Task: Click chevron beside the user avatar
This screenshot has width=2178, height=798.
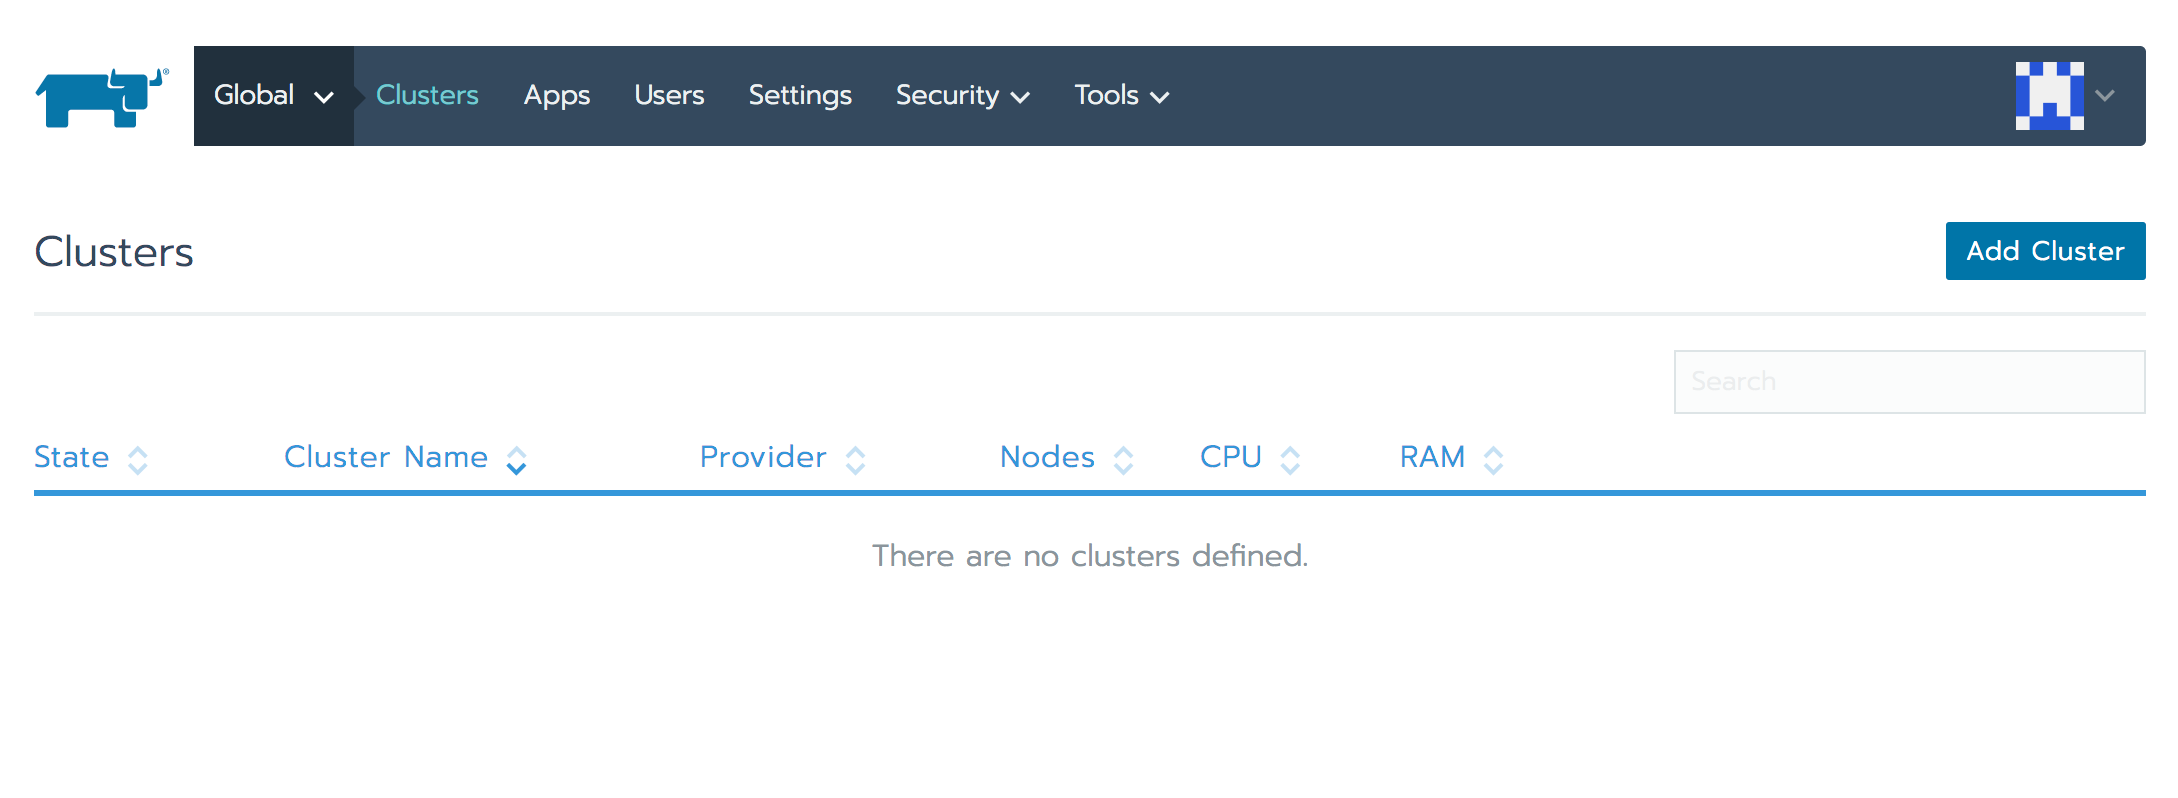Action: 2105,96
